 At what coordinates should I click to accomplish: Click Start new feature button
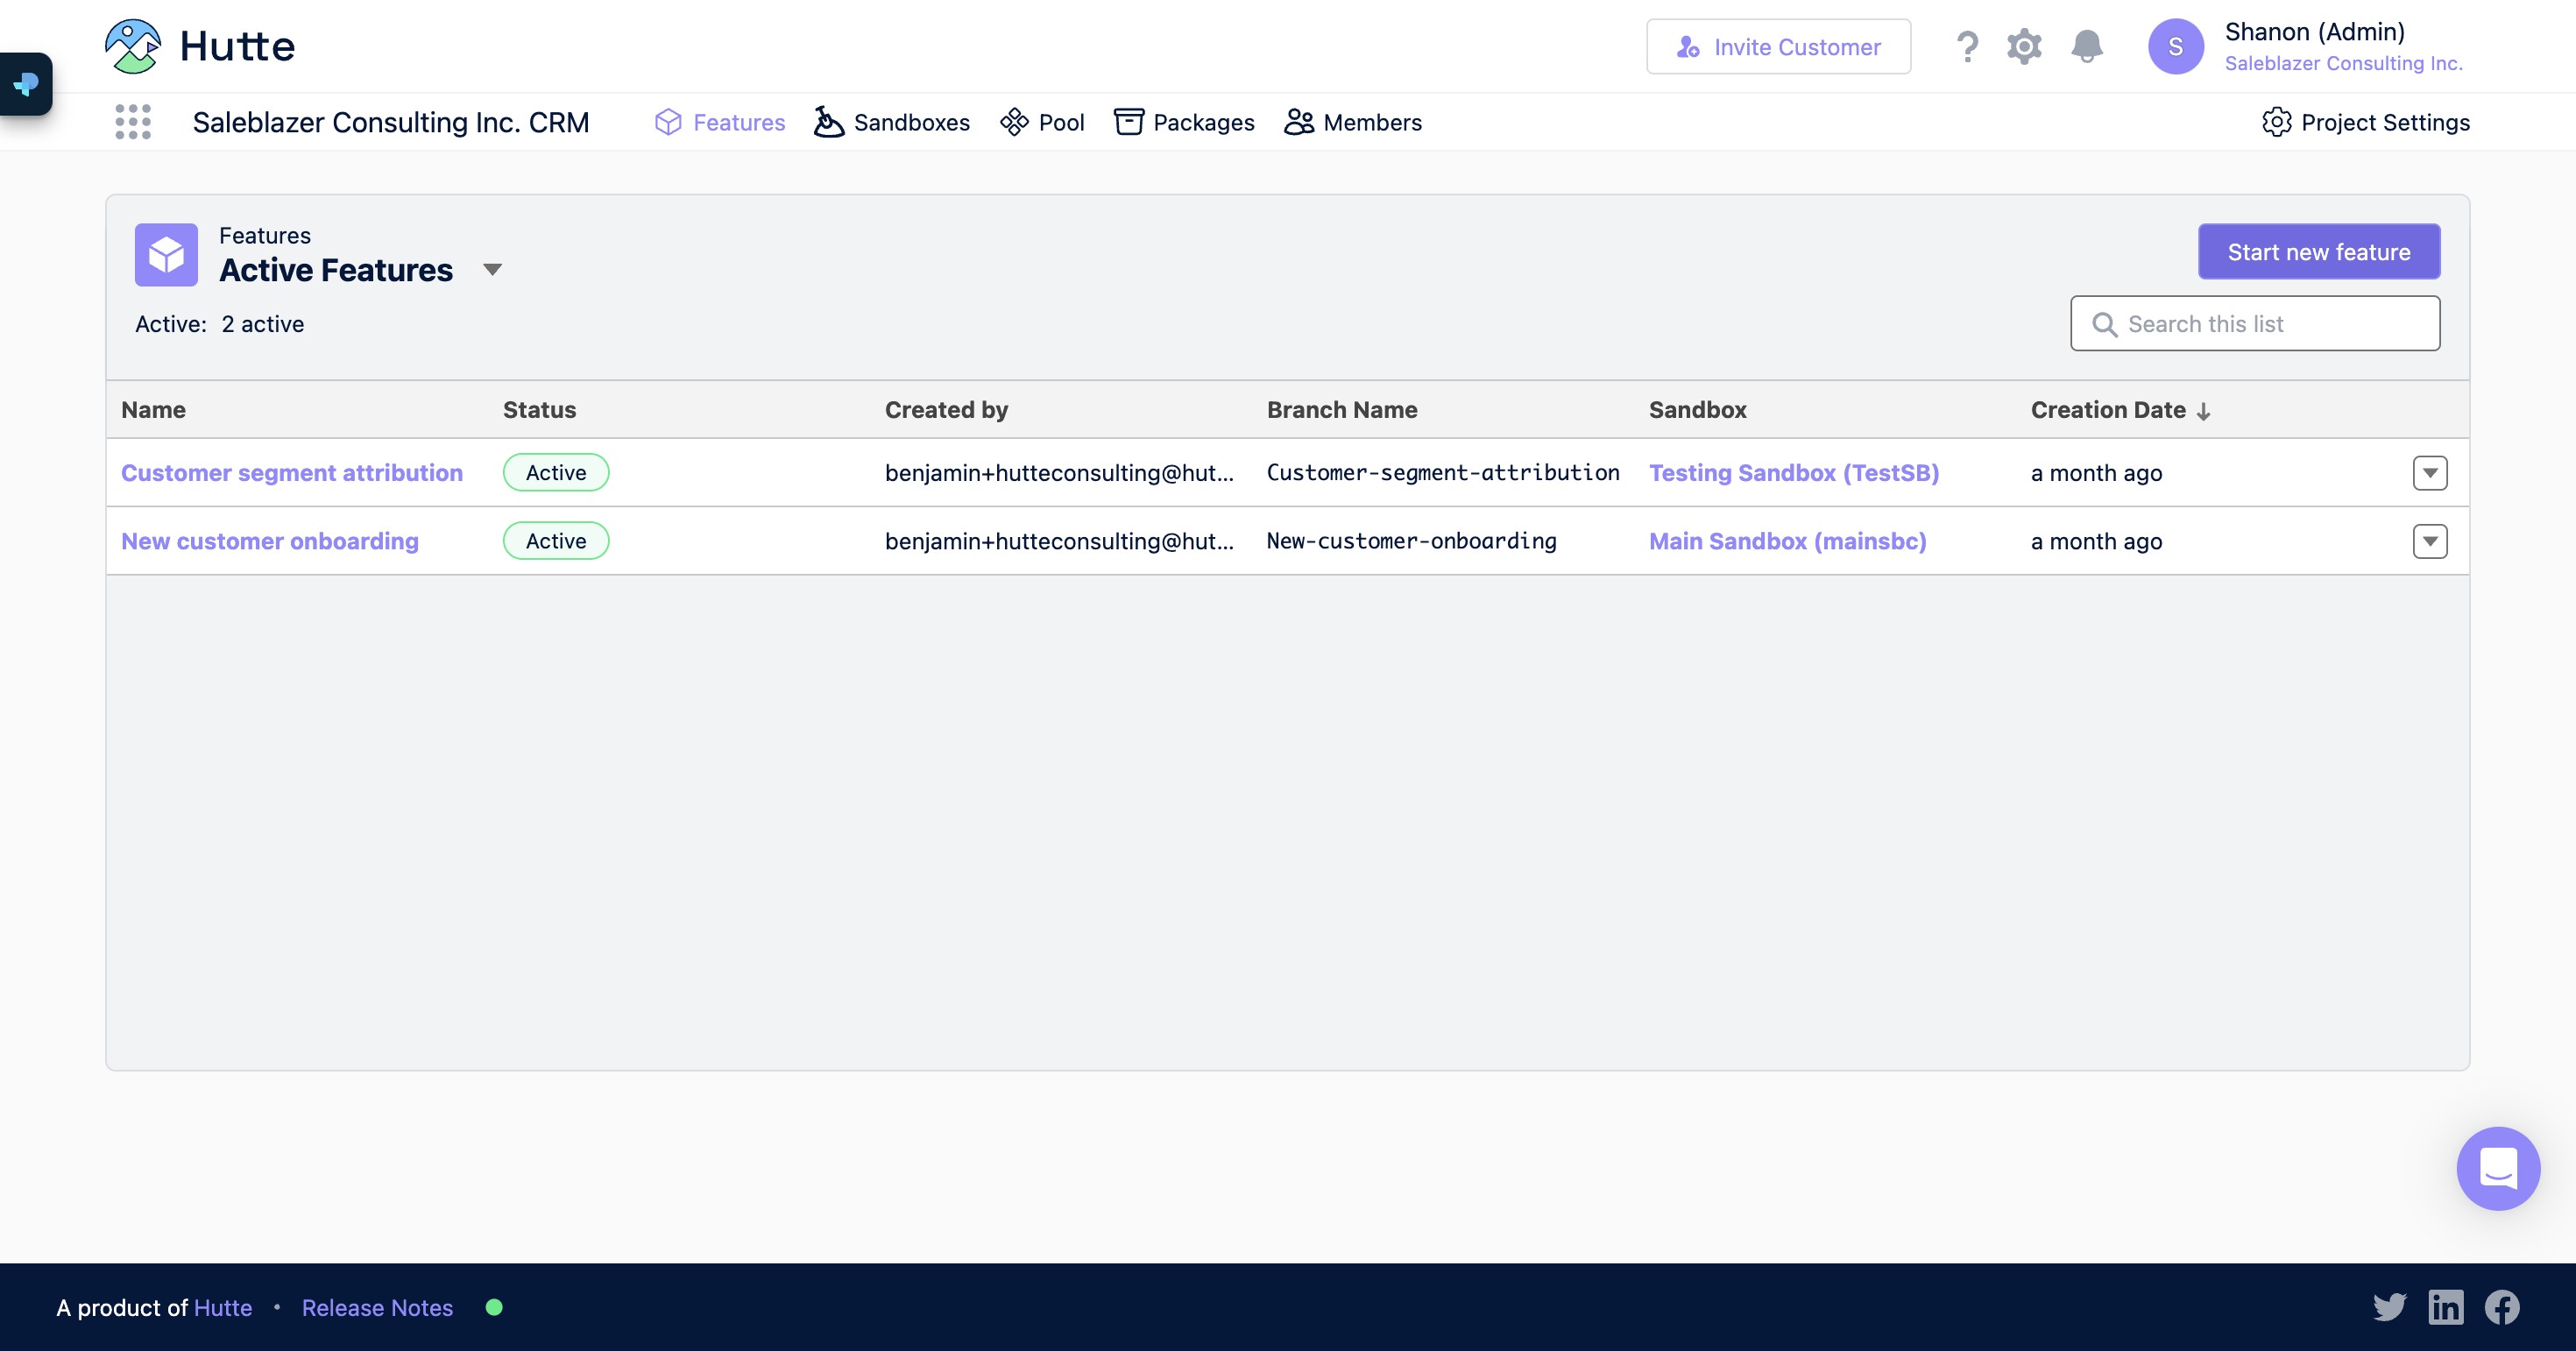(2318, 252)
